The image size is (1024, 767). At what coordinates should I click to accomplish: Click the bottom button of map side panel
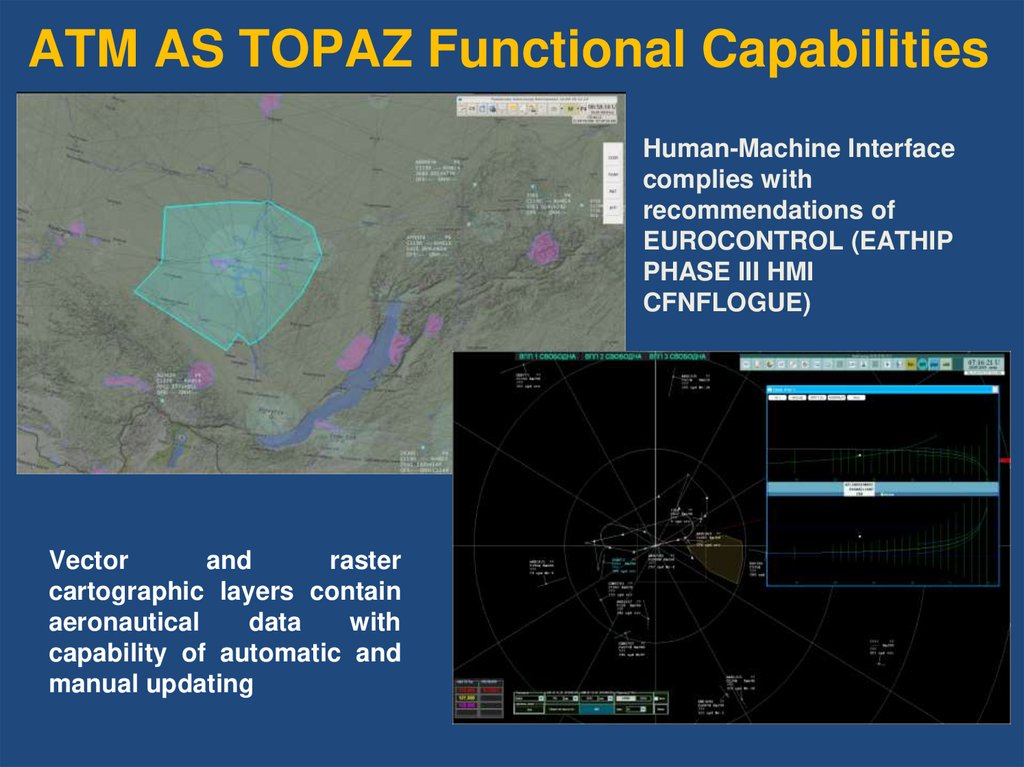(613, 208)
